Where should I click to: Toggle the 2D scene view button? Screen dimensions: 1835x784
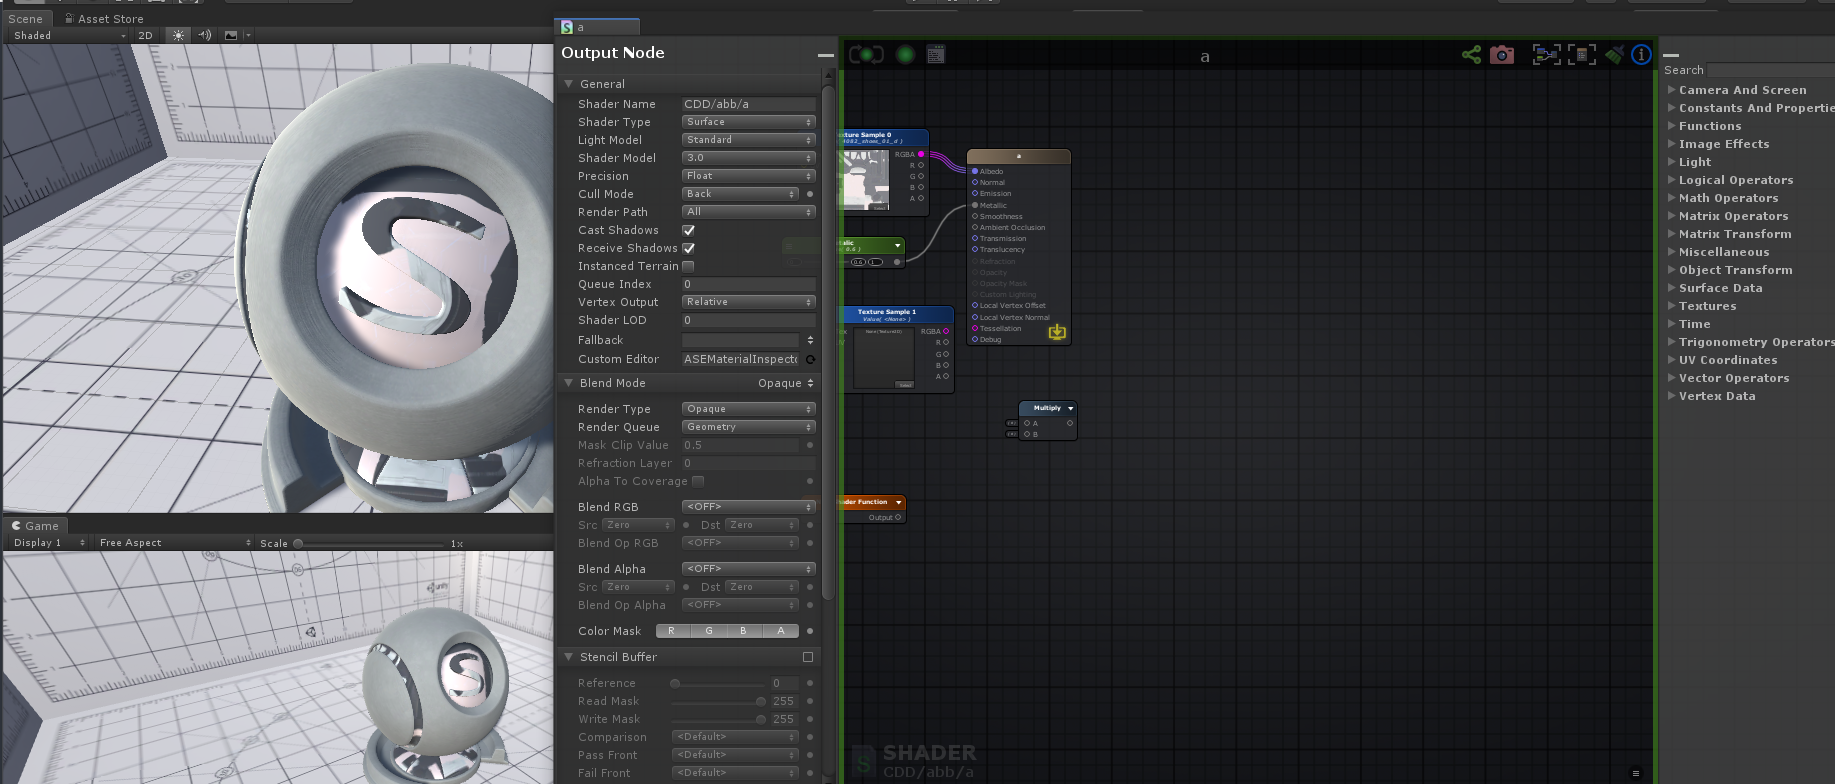click(x=146, y=35)
